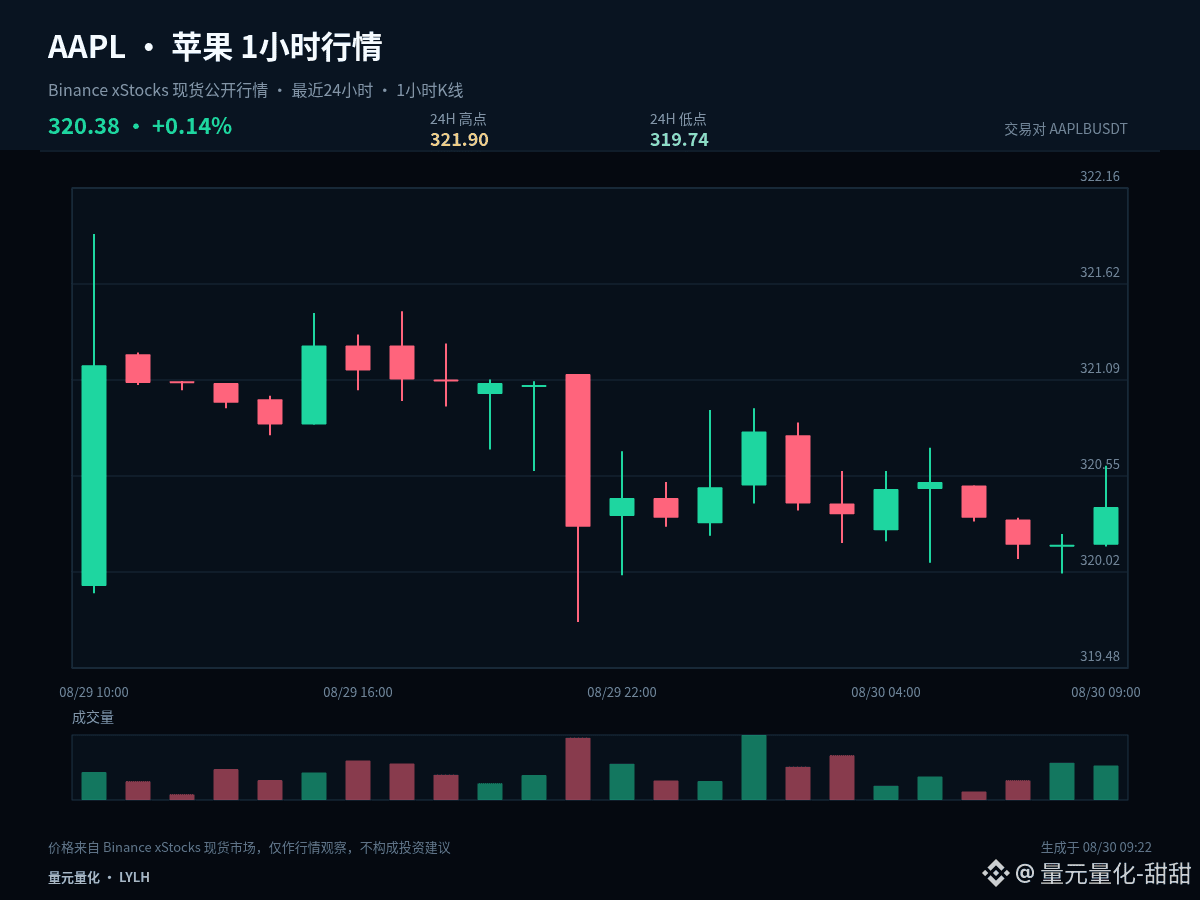Click the 320.55 price axis label

(x=1100, y=464)
